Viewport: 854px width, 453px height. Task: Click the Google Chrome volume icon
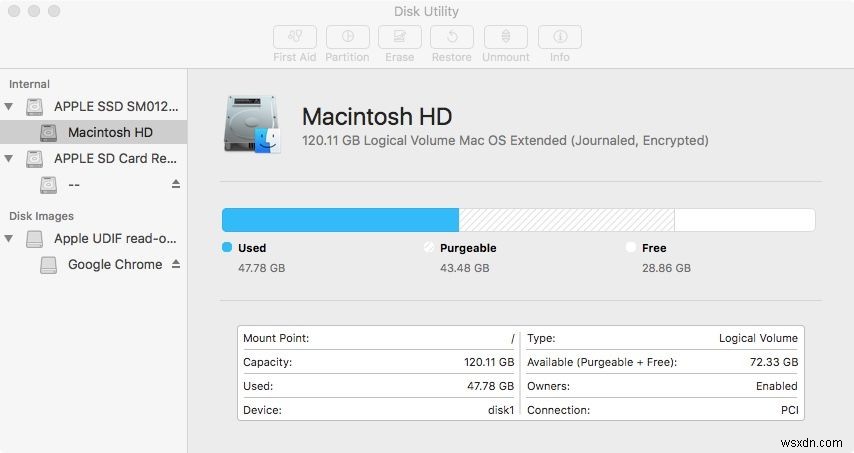point(48,265)
